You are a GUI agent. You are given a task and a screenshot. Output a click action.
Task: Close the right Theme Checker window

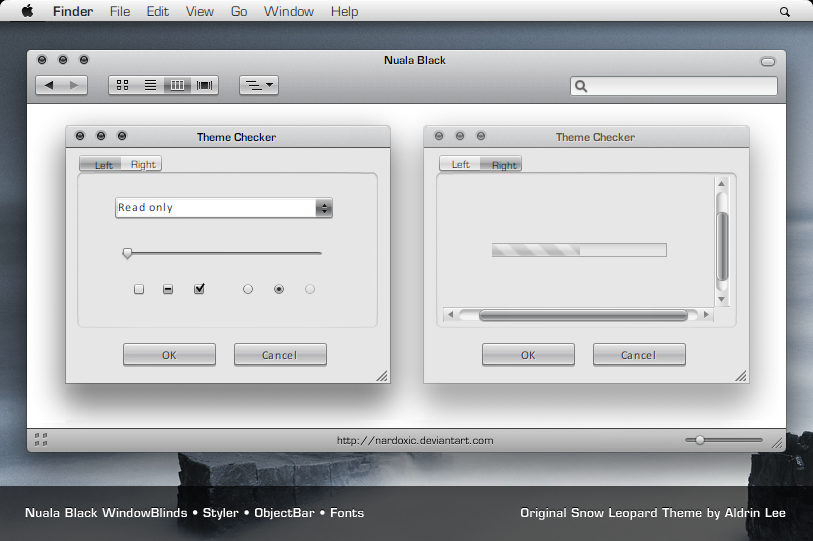pyautogui.click(x=439, y=136)
